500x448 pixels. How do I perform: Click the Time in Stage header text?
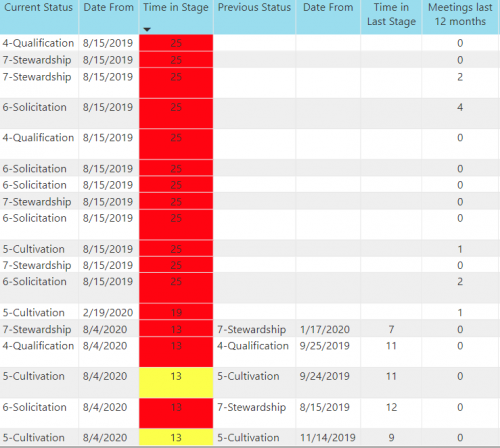point(176,7)
